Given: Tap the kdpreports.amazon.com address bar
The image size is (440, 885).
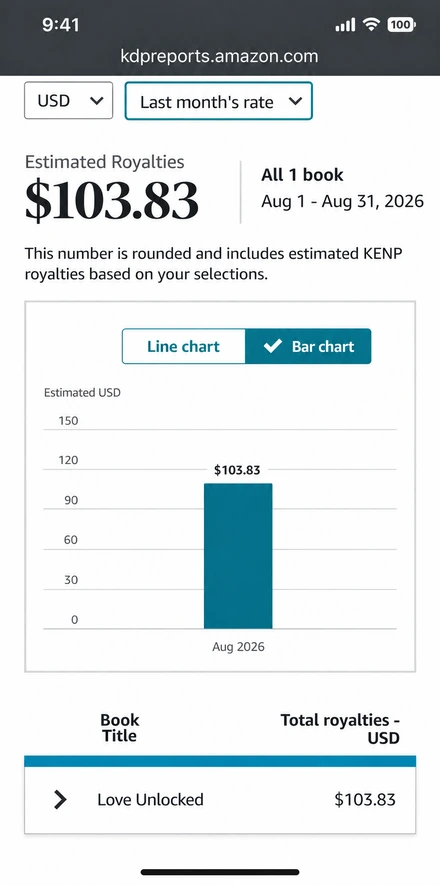Looking at the screenshot, I should point(219,56).
